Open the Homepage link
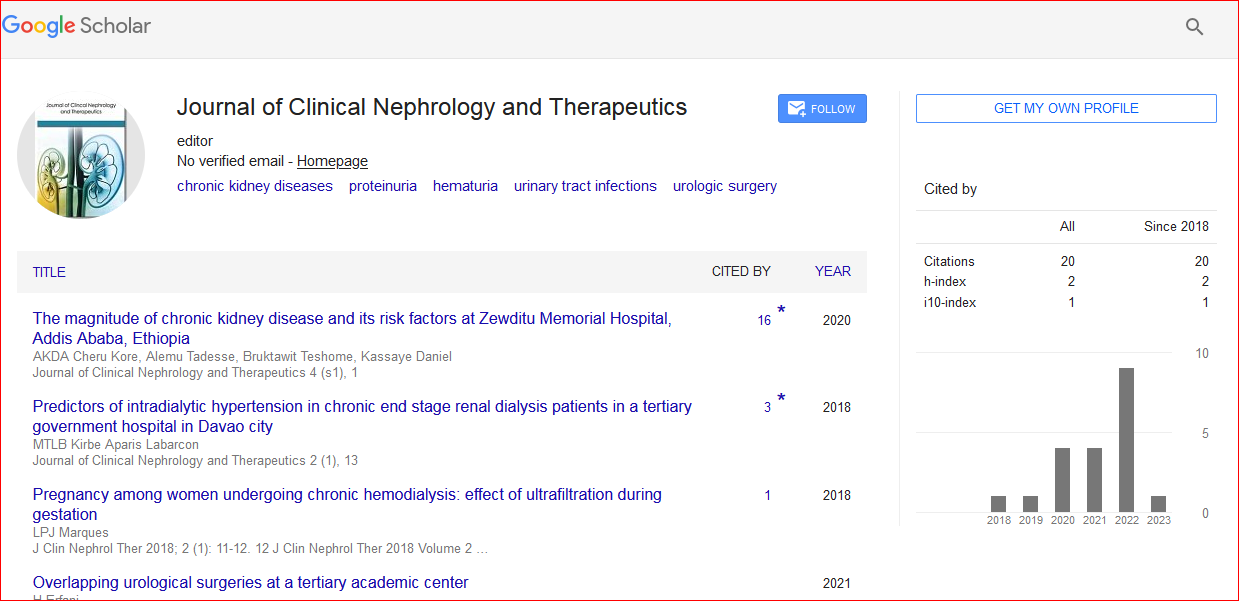This screenshot has width=1239, height=601. 332,161
